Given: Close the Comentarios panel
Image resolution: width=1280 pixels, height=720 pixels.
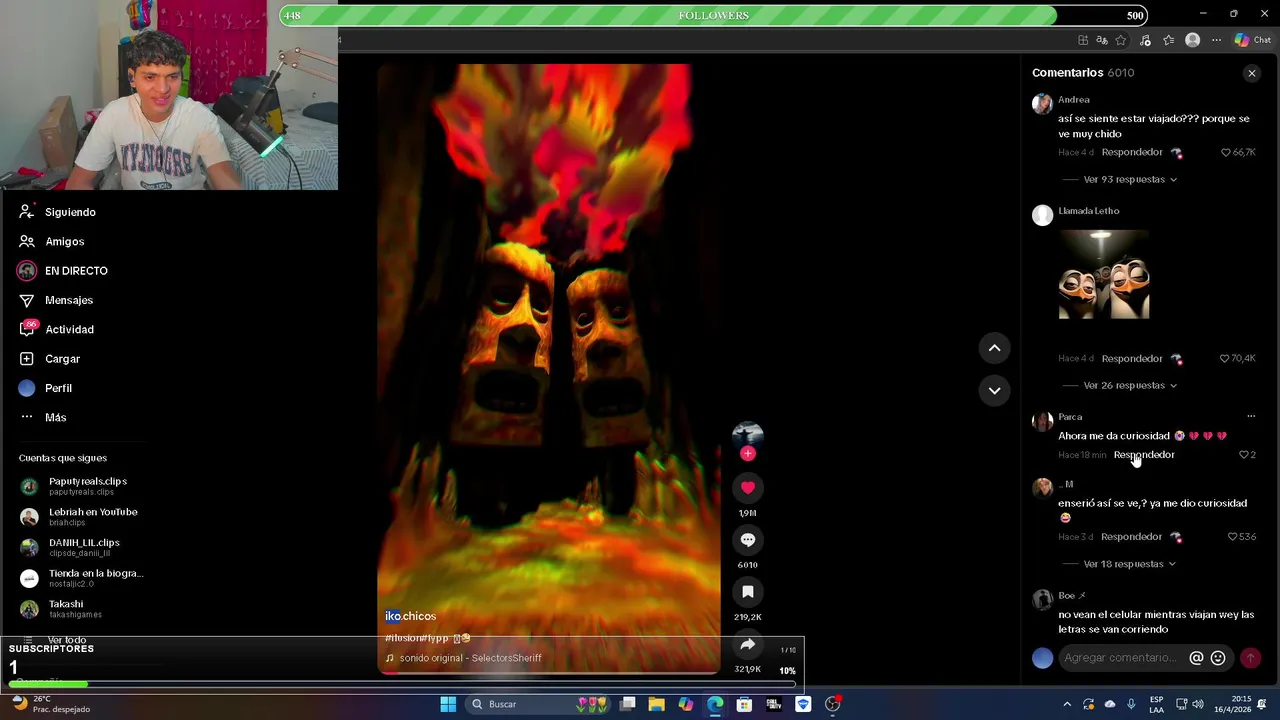Looking at the screenshot, I should (x=1251, y=73).
